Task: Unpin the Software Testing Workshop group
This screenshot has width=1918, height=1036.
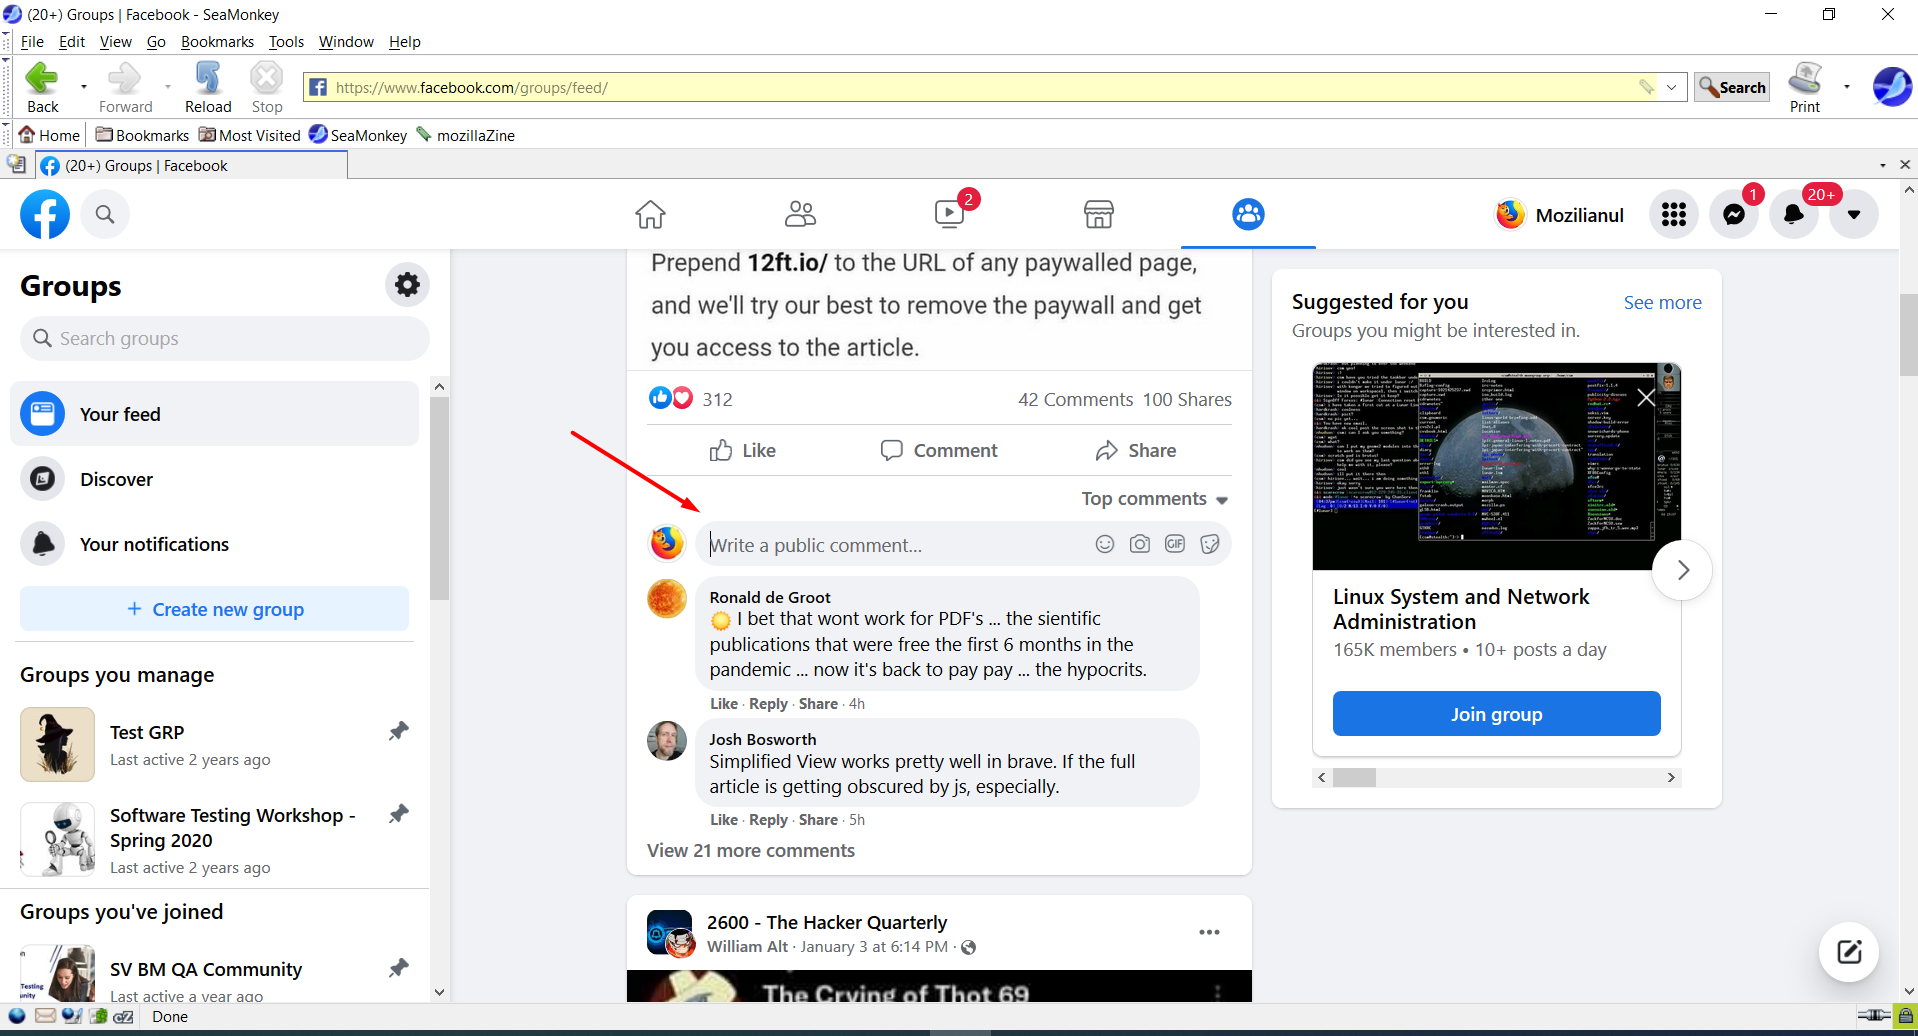Action: point(398,814)
